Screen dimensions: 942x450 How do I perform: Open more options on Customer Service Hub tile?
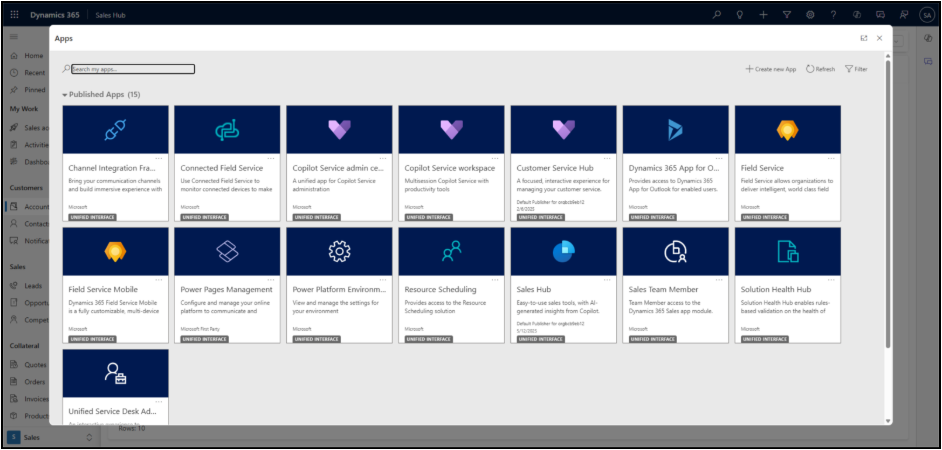pos(606,158)
